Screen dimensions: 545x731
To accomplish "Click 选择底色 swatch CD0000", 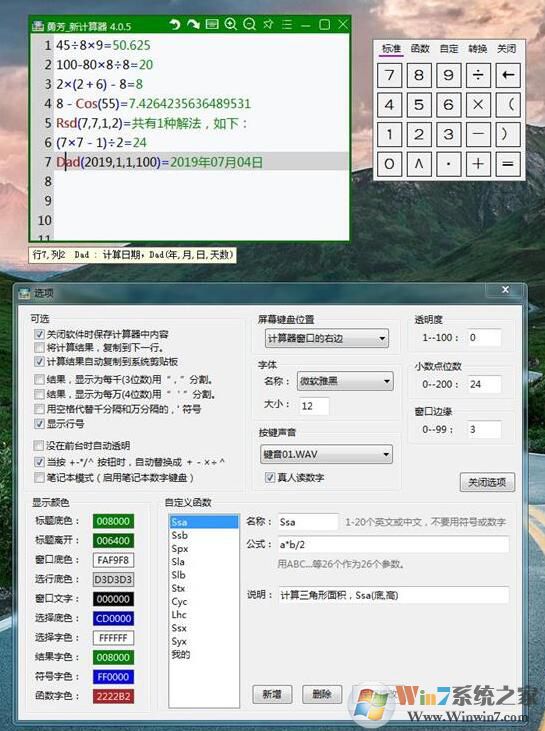I will [x=113, y=619].
